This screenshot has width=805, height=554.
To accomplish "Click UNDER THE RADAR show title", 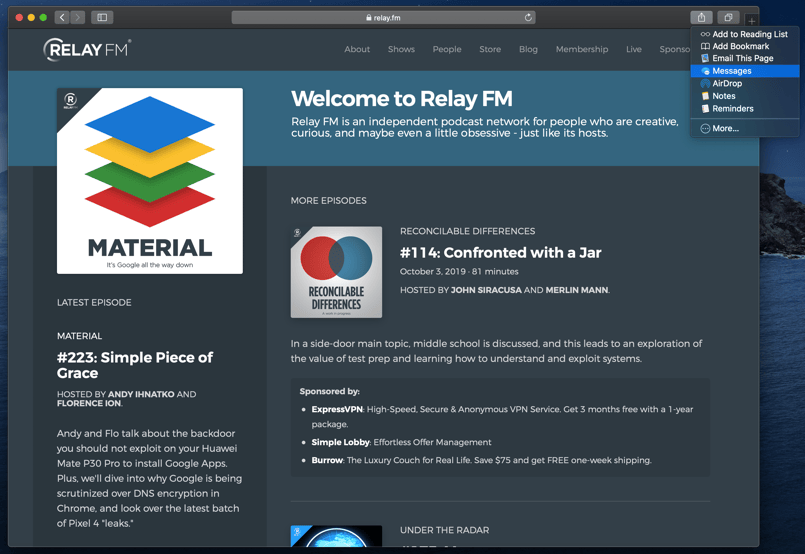I will pyautogui.click(x=445, y=530).
